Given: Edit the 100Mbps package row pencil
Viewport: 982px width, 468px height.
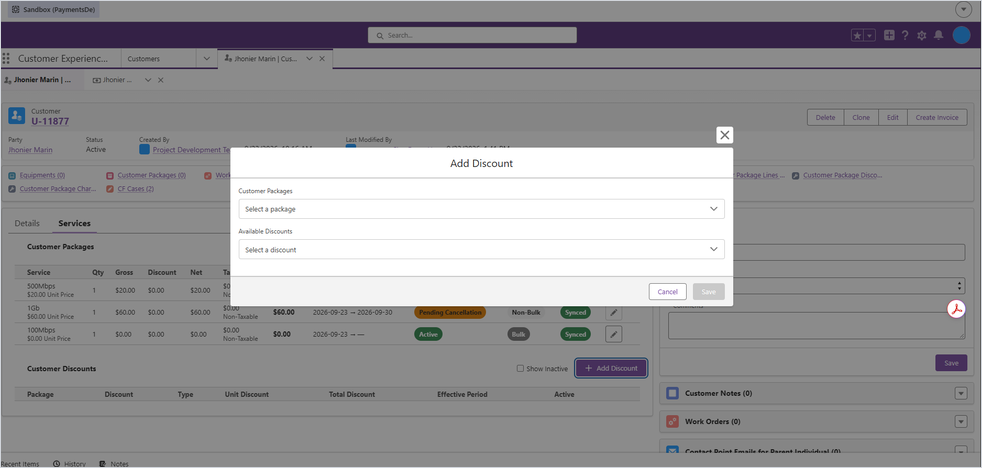Looking at the screenshot, I should tap(614, 335).
